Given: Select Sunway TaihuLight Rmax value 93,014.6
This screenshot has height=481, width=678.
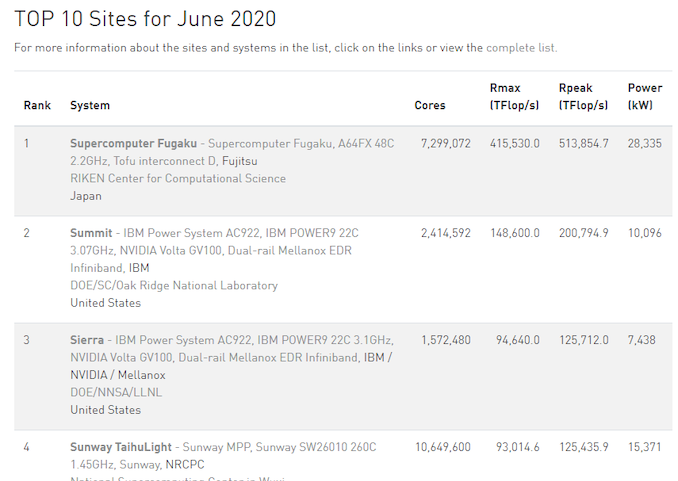Looking at the screenshot, I should 518,447.
